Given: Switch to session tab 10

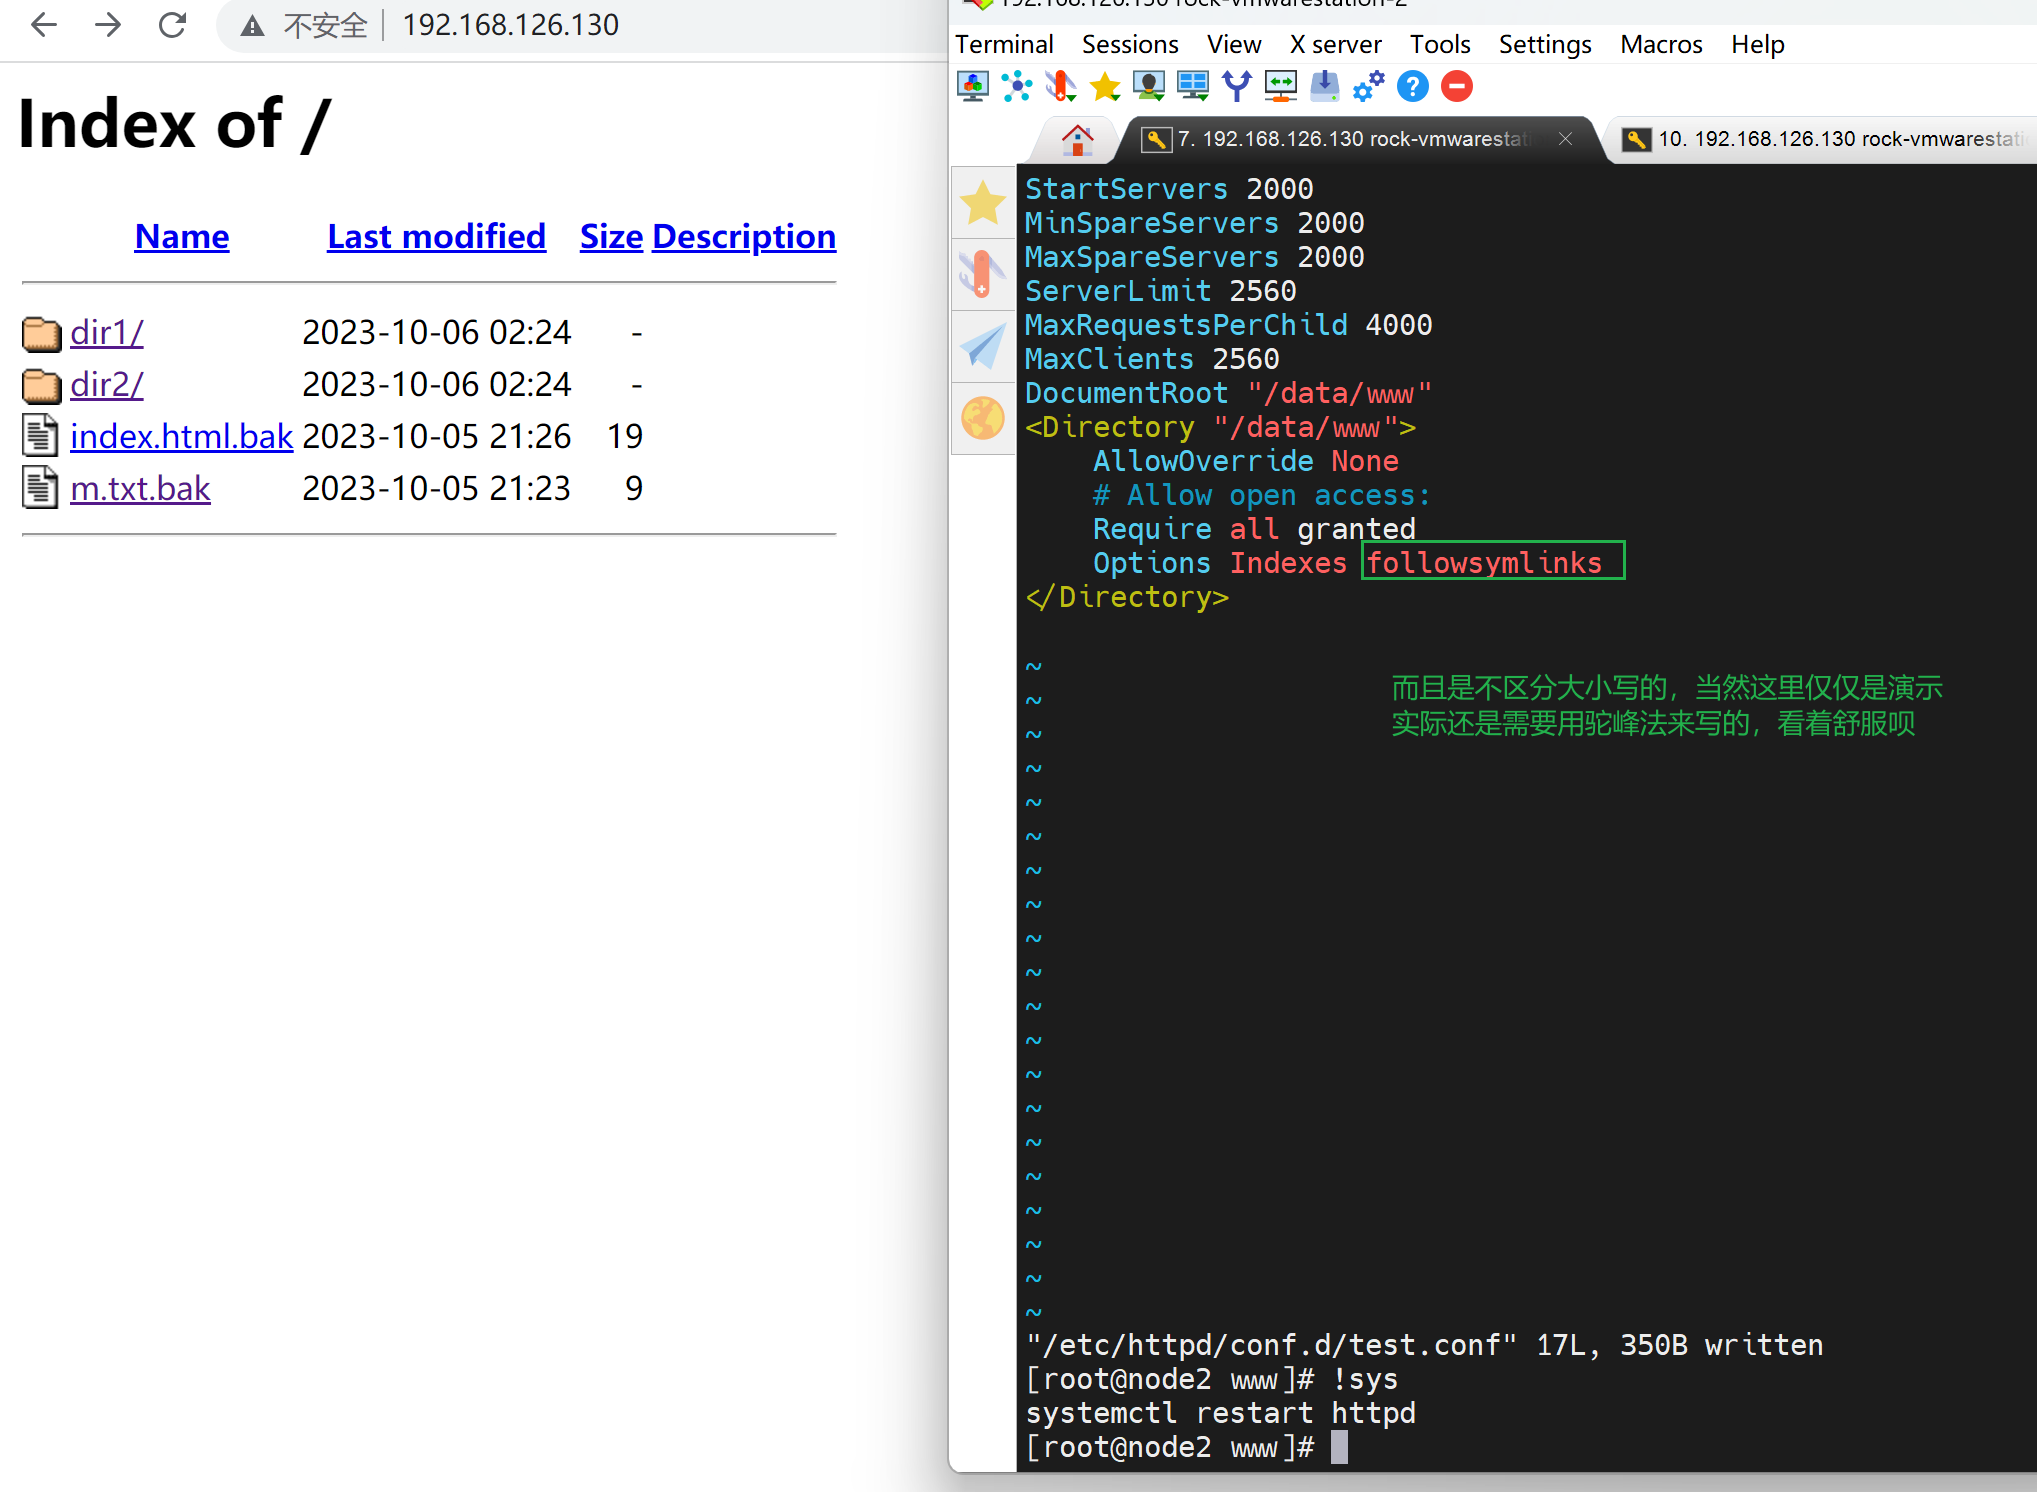Looking at the screenshot, I should tap(1820, 140).
